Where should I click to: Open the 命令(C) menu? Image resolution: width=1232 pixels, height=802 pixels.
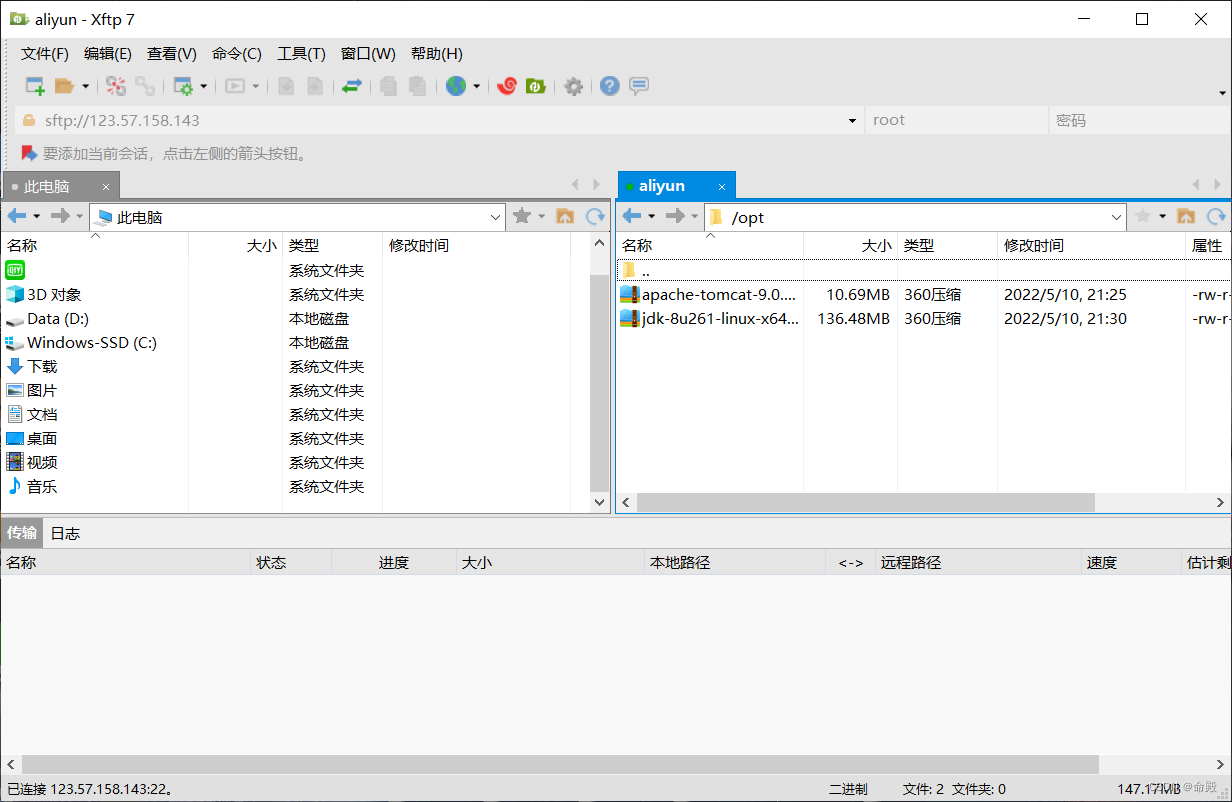[237, 54]
